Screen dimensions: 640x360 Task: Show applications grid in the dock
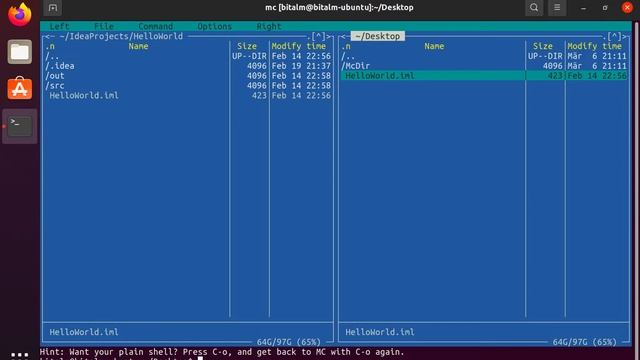(20, 355)
